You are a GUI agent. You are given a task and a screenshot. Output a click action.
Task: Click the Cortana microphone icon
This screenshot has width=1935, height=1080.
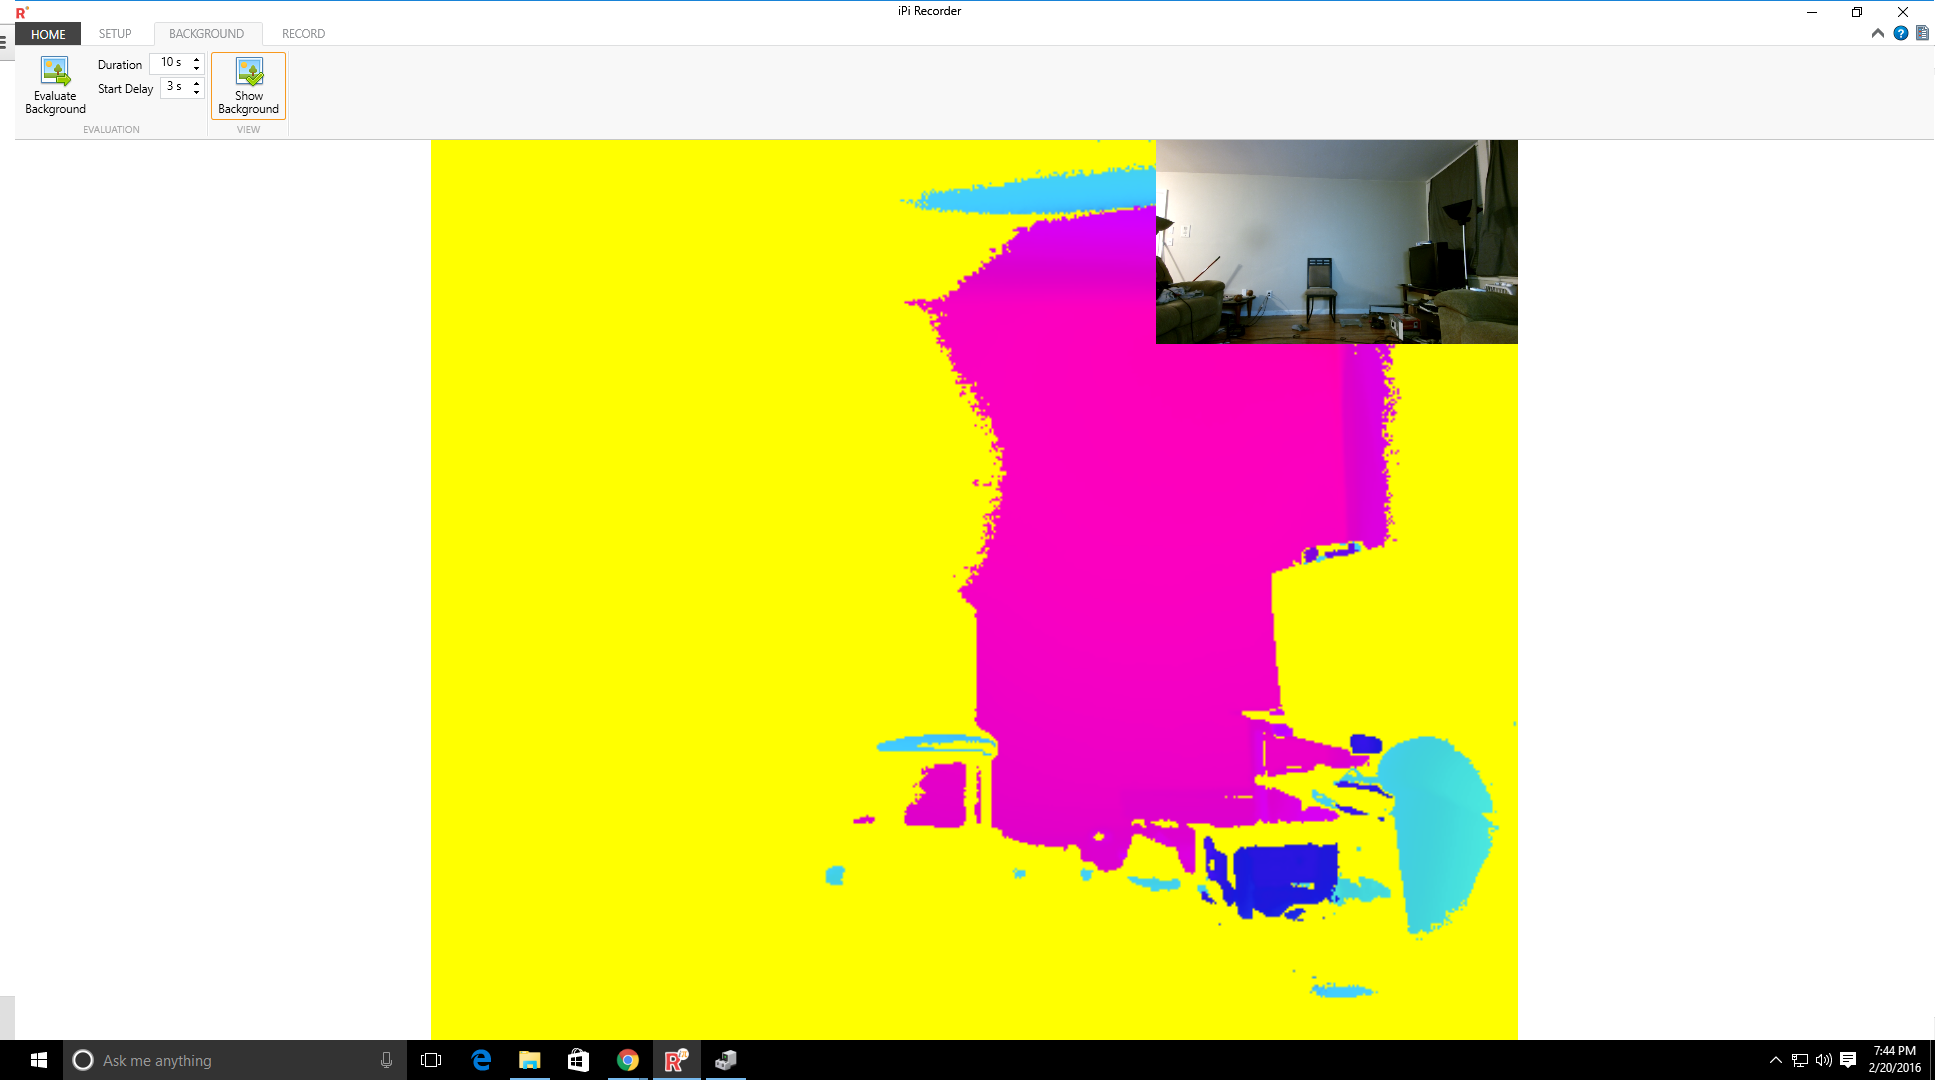tap(386, 1060)
